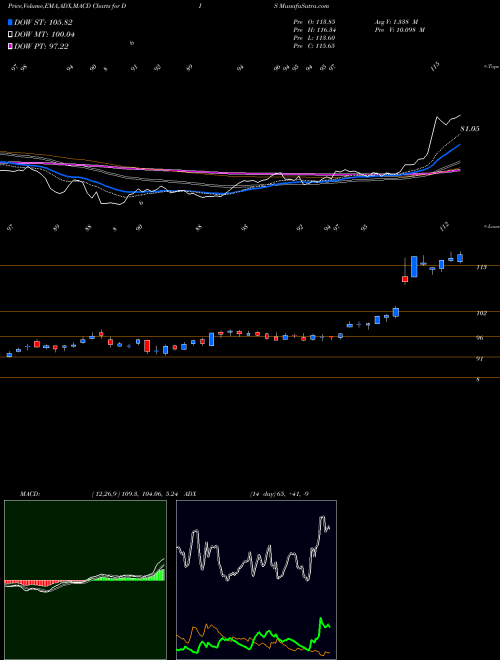This screenshot has width=500, height=660.
Task: Click the ADX '(14 day) 65, +41, -9' values
Action: 279,494
